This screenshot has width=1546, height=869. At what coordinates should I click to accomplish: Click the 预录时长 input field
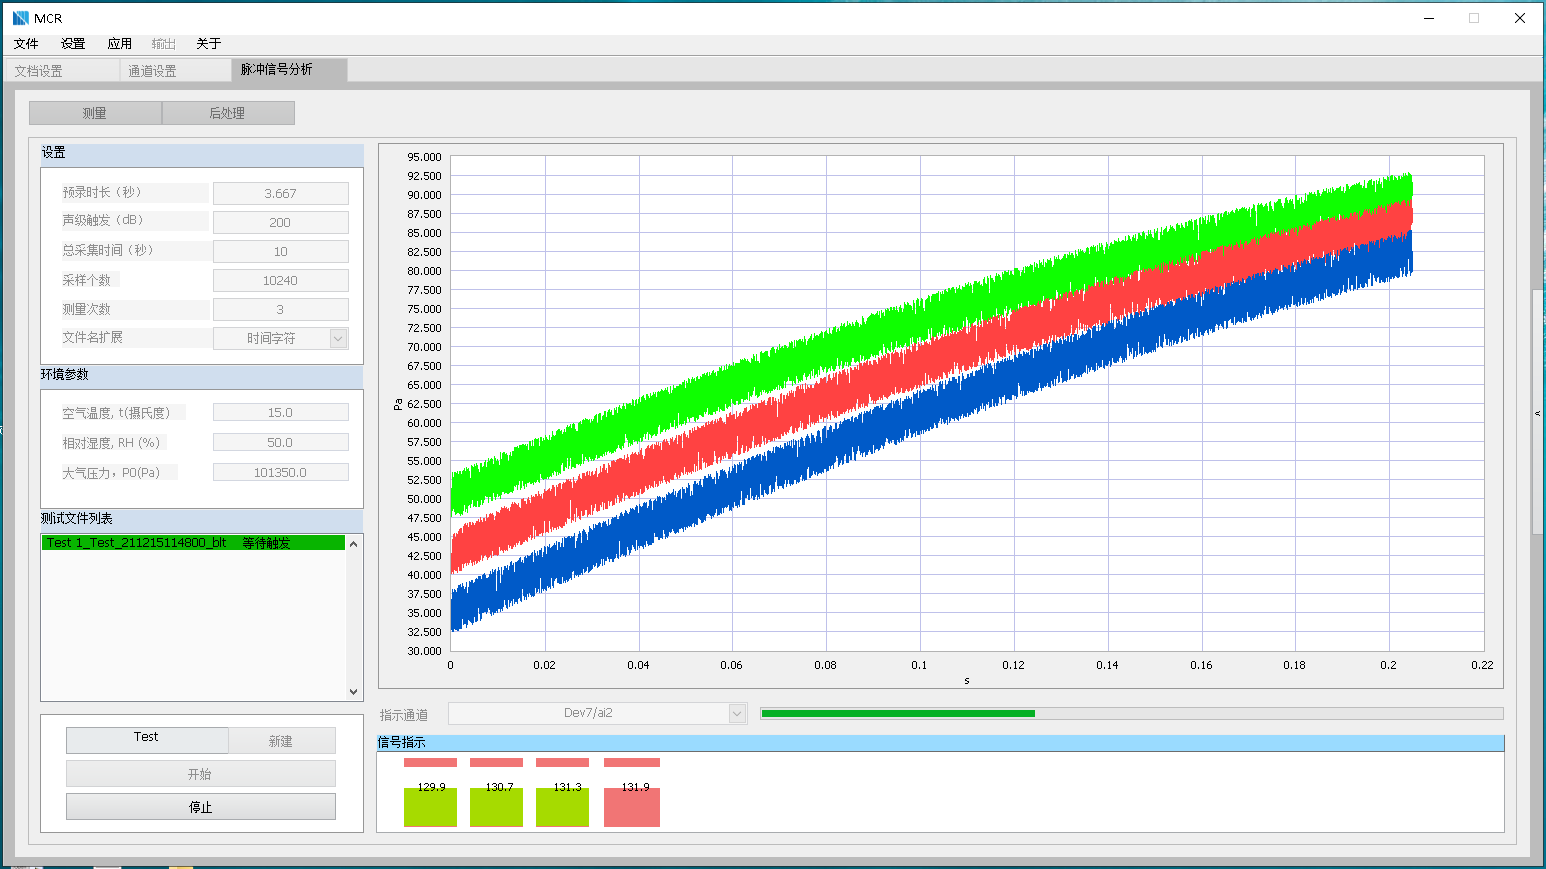tap(280, 194)
